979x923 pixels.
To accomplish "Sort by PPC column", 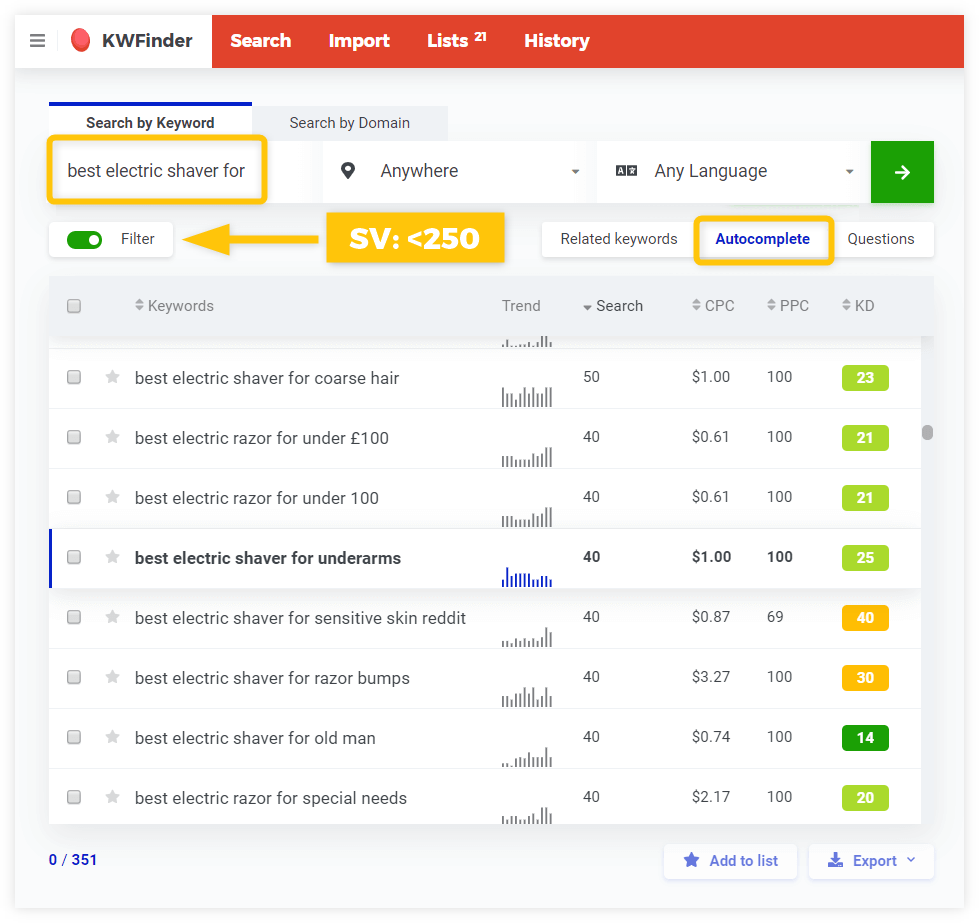I will click(x=788, y=305).
